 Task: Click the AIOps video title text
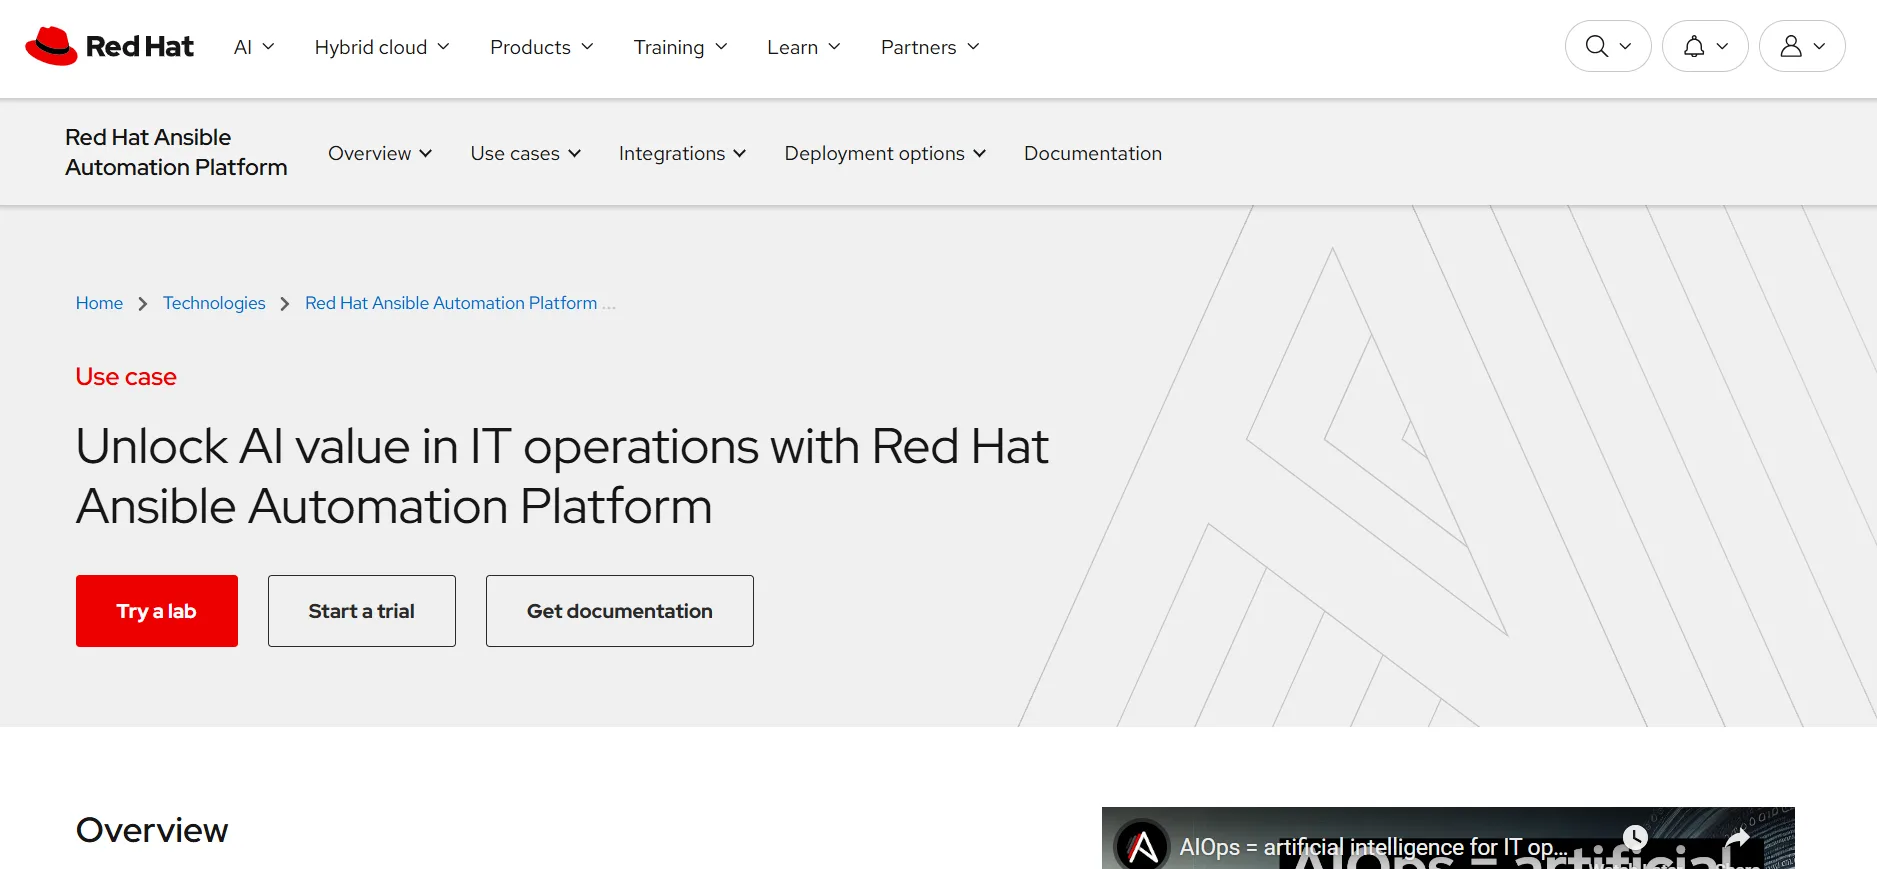[1373, 847]
